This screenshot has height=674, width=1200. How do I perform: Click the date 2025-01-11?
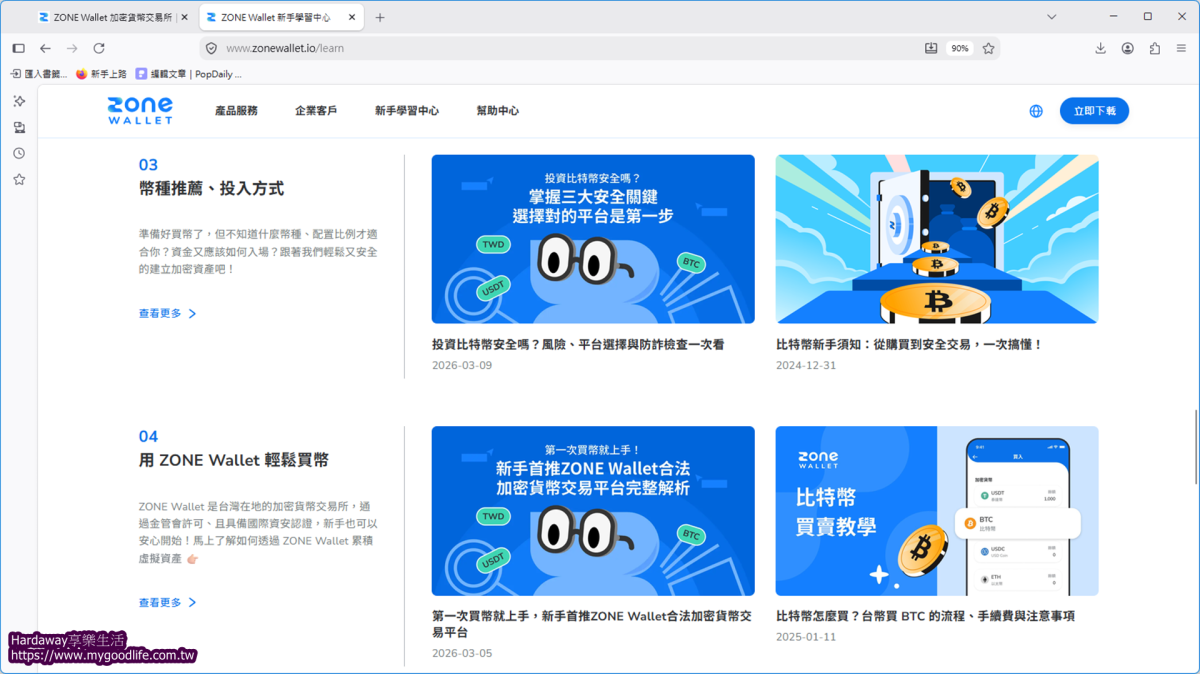click(x=806, y=637)
